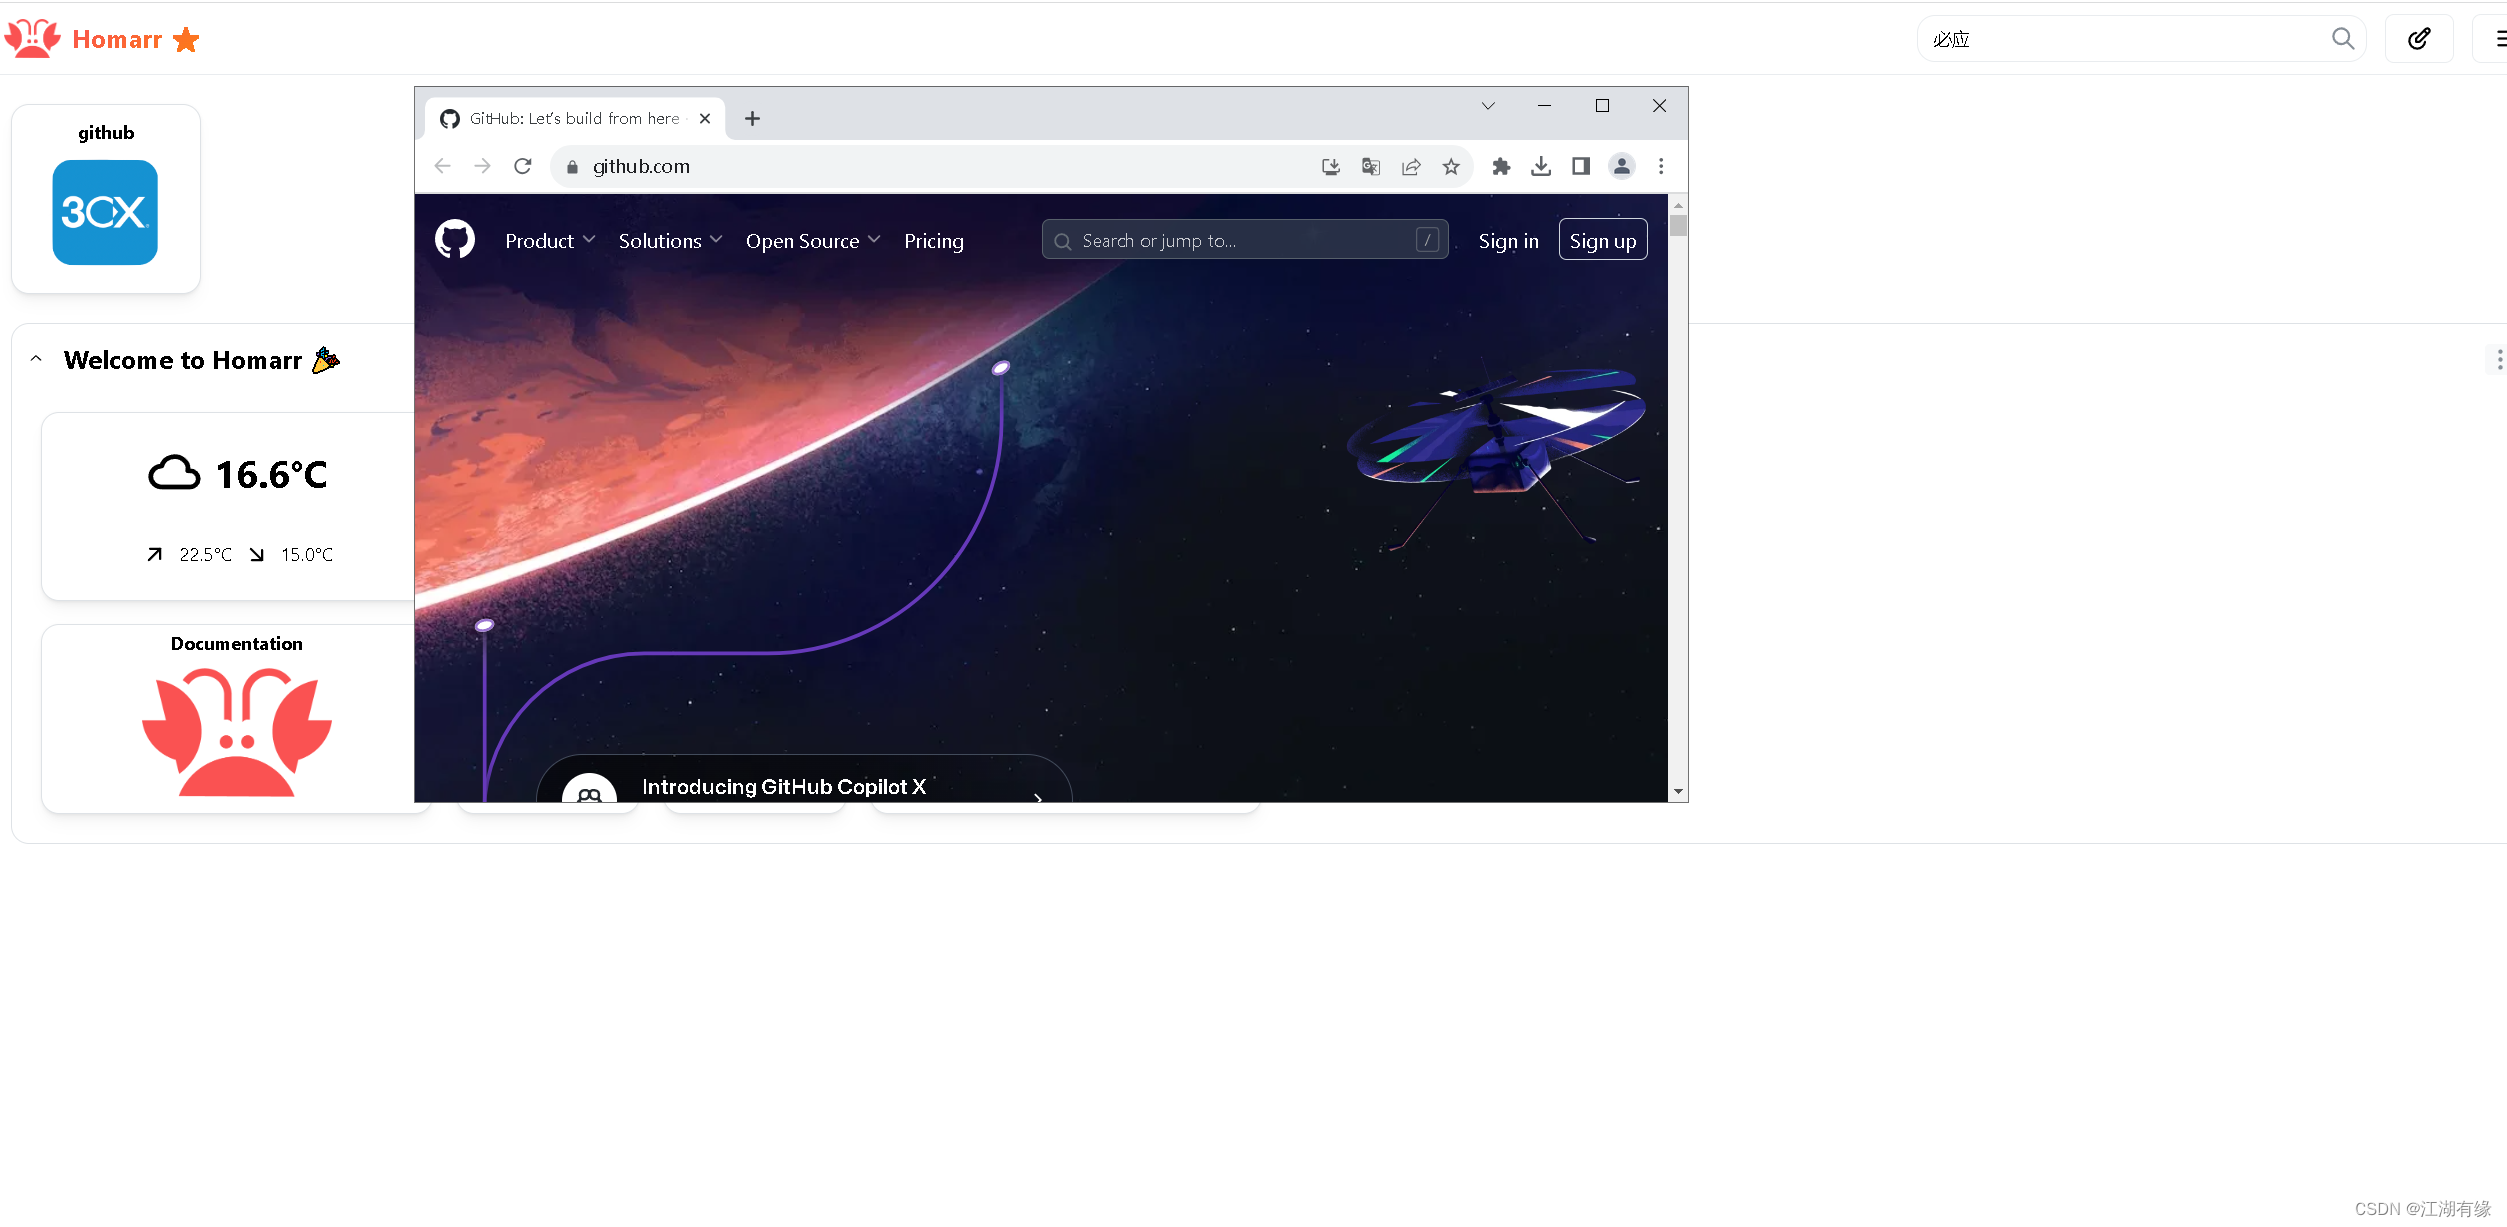Bookmark page with the star icon
Viewport: 2507px width, 1227px height.
pos(1451,167)
